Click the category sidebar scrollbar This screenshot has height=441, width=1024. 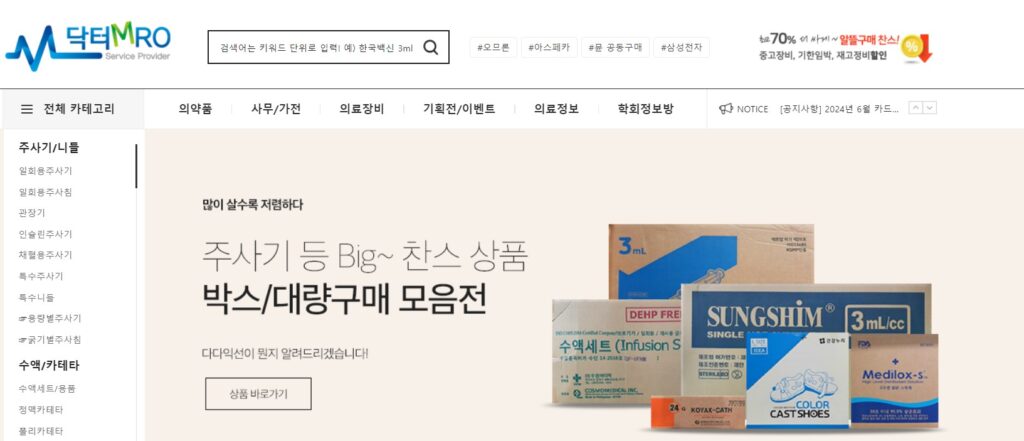tap(136, 166)
